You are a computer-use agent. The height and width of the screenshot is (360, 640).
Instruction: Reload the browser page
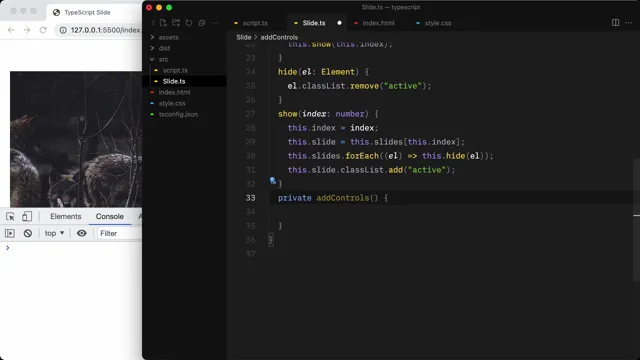[x=43, y=30]
